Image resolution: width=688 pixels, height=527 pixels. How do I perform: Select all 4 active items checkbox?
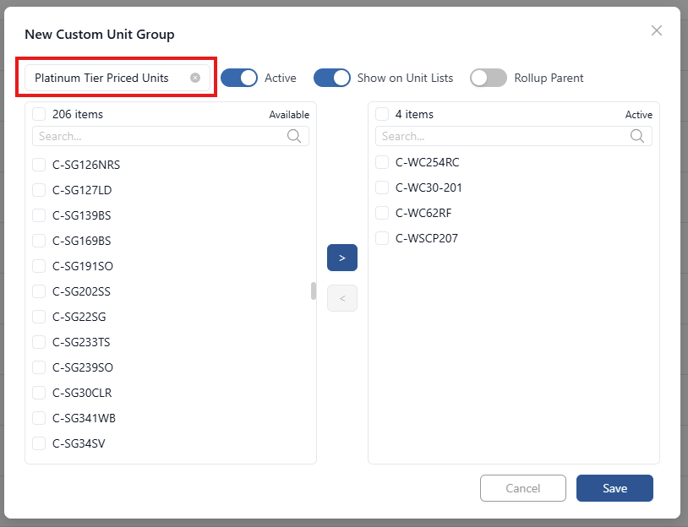382,114
